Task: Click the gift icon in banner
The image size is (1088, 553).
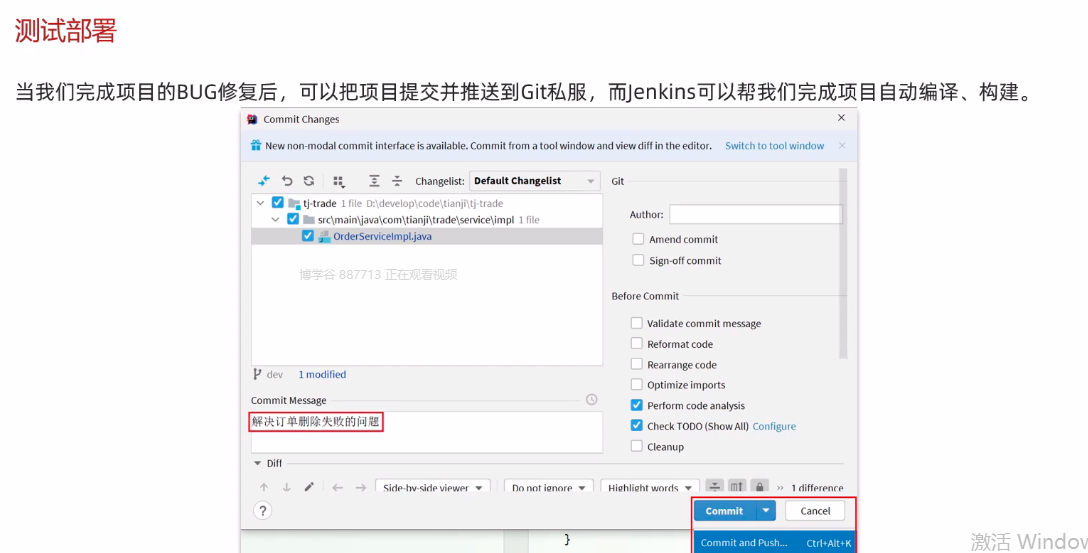Action: pyautogui.click(x=256, y=146)
